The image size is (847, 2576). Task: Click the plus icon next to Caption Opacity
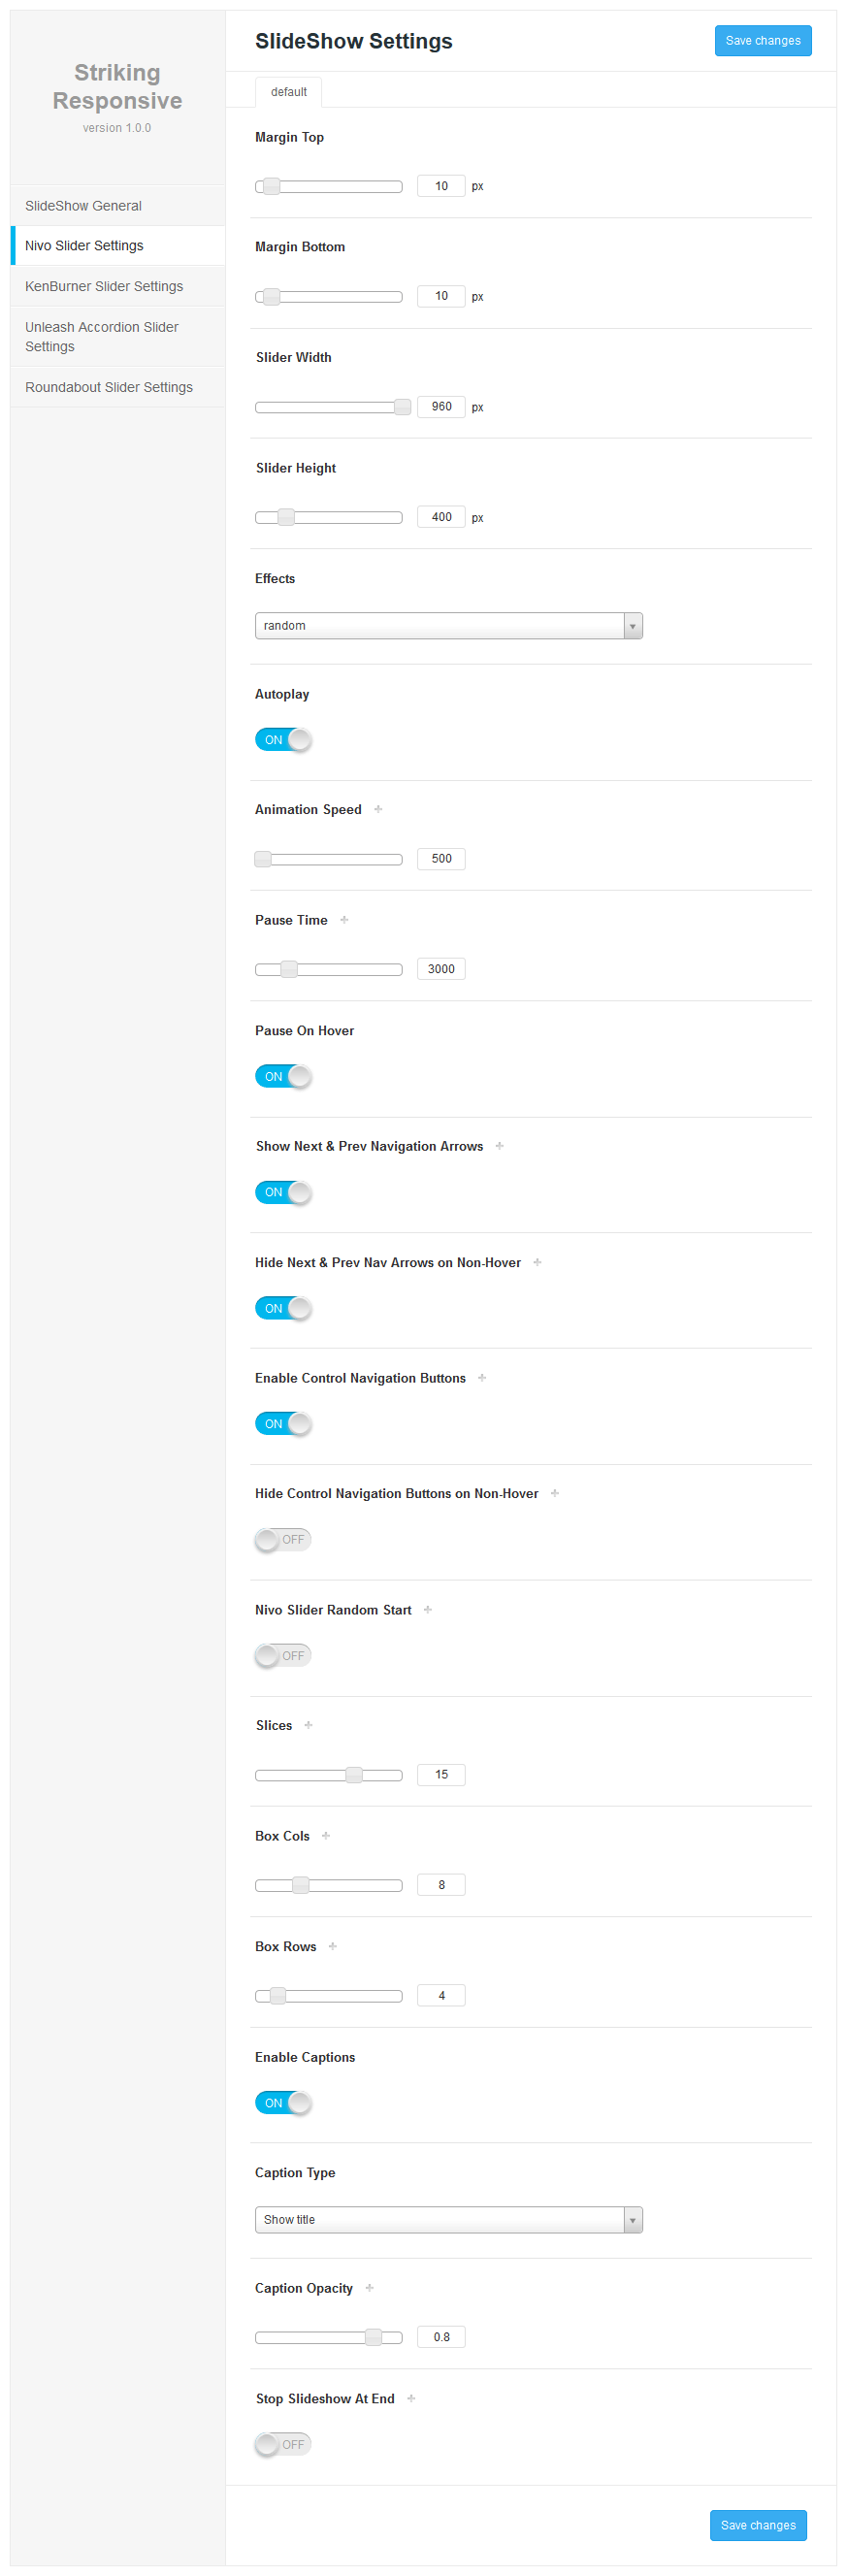click(x=369, y=2288)
